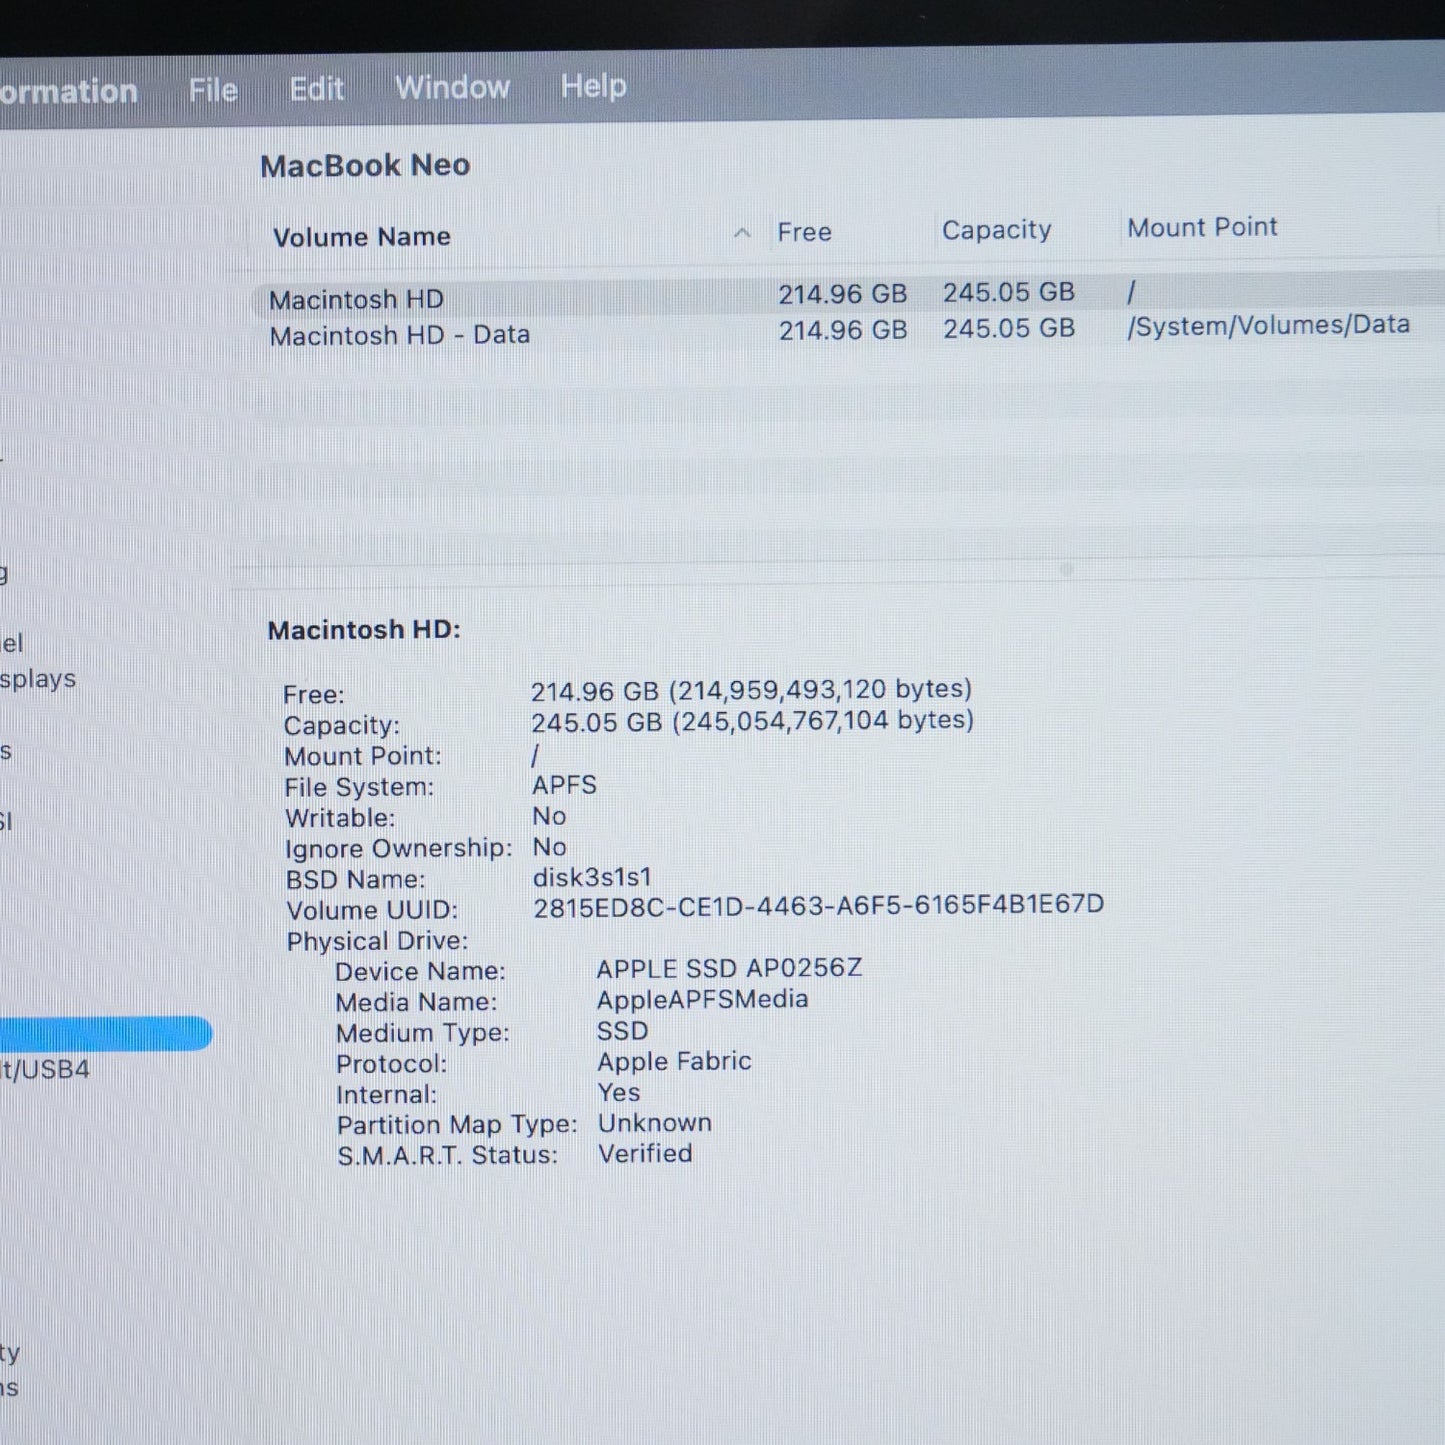1445x1445 pixels.
Task: Click the Writable value No
Action: click(x=549, y=816)
